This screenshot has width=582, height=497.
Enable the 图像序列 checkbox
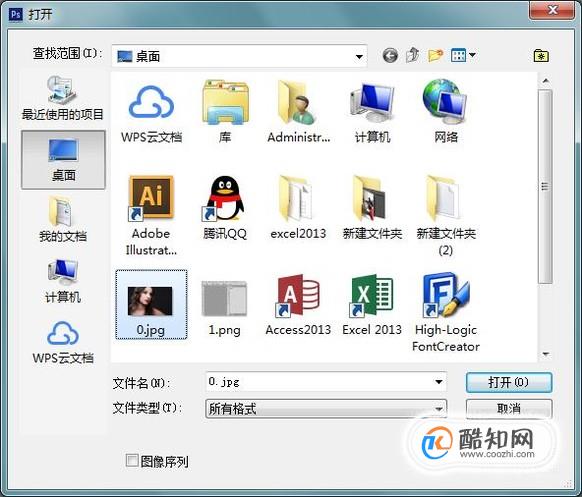132,461
